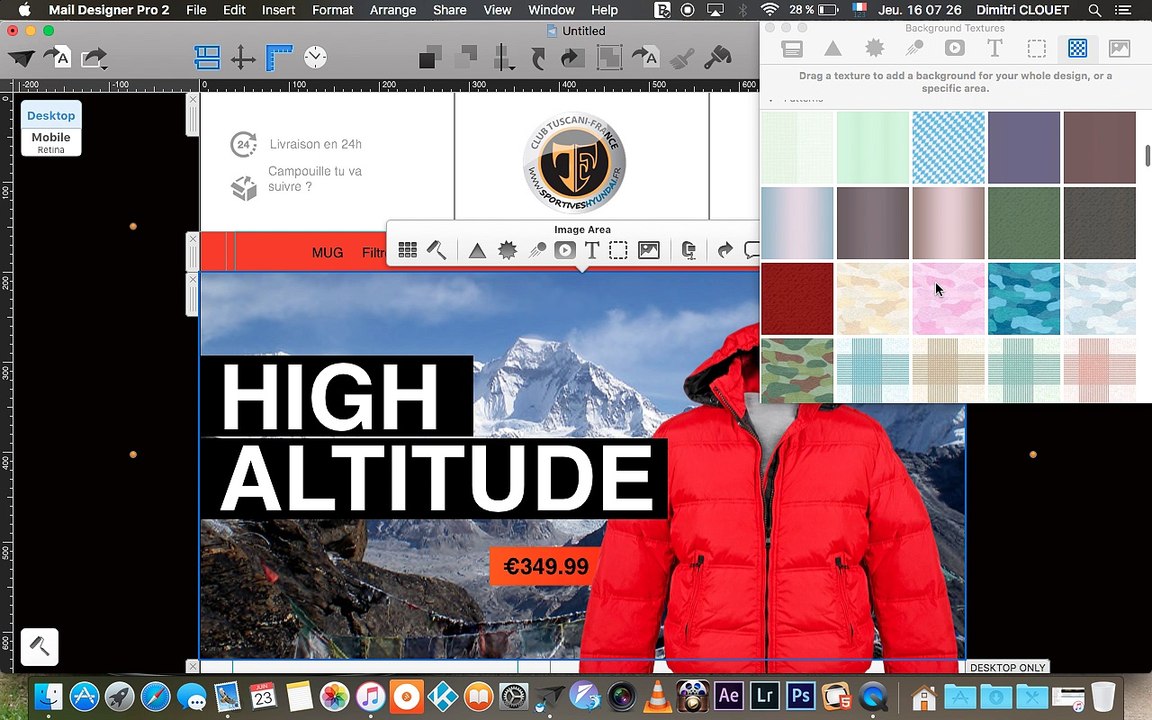The height and width of the screenshot is (720, 1152).
Task: Click triangle shapes icon in Image Area popover
Action: (x=478, y=251)
